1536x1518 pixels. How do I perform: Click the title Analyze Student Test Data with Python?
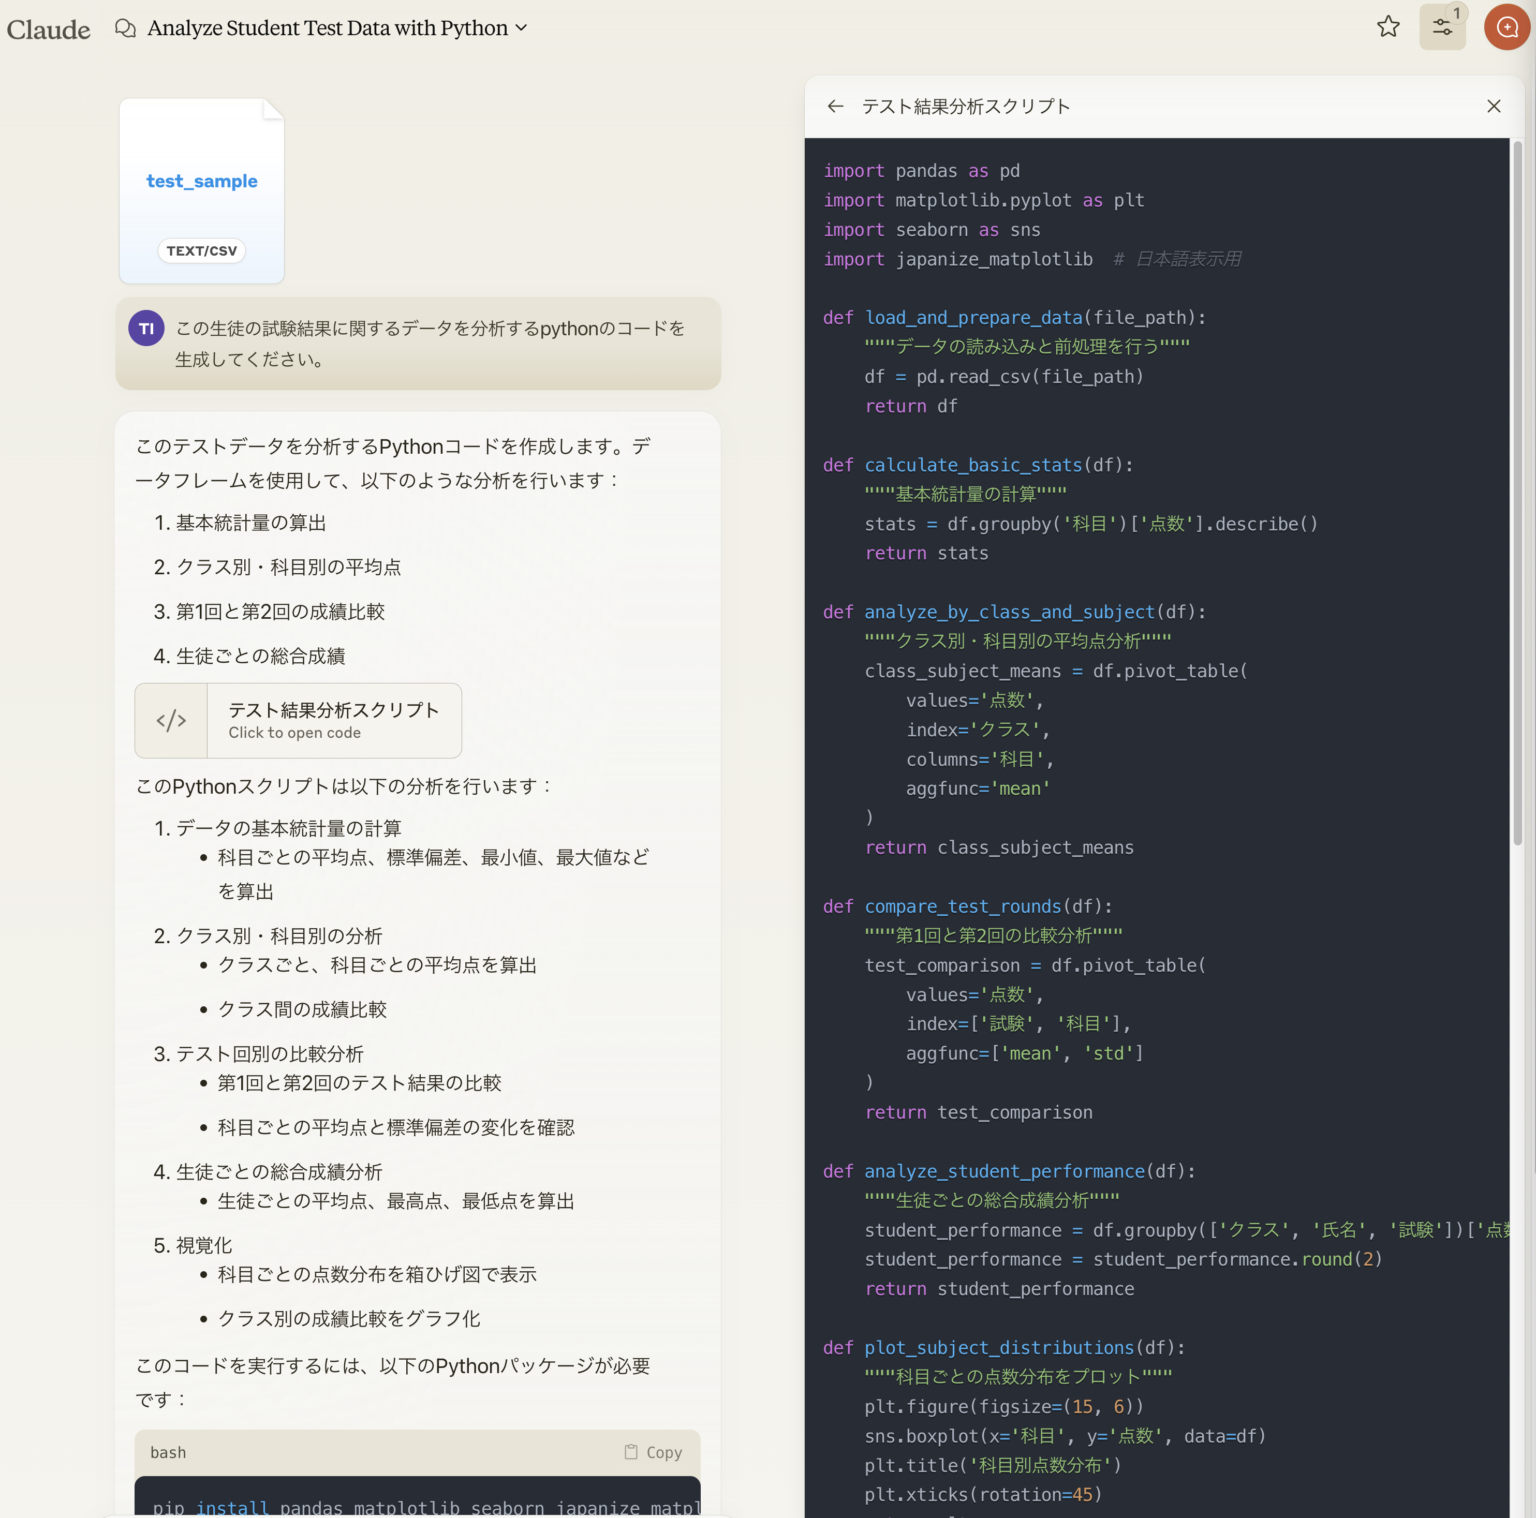[327, 28]
